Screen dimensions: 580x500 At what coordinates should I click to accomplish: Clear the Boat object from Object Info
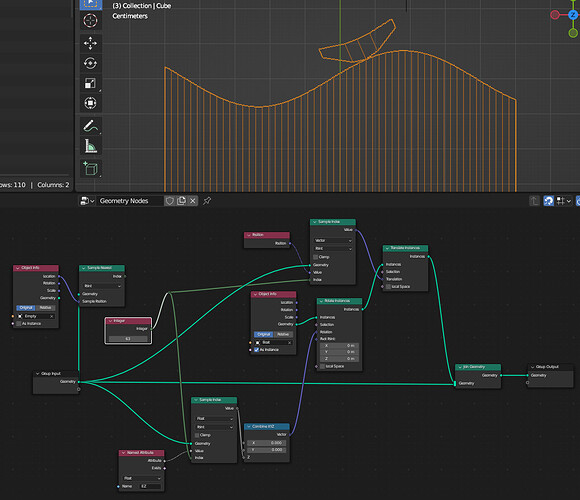pos(290,342)
